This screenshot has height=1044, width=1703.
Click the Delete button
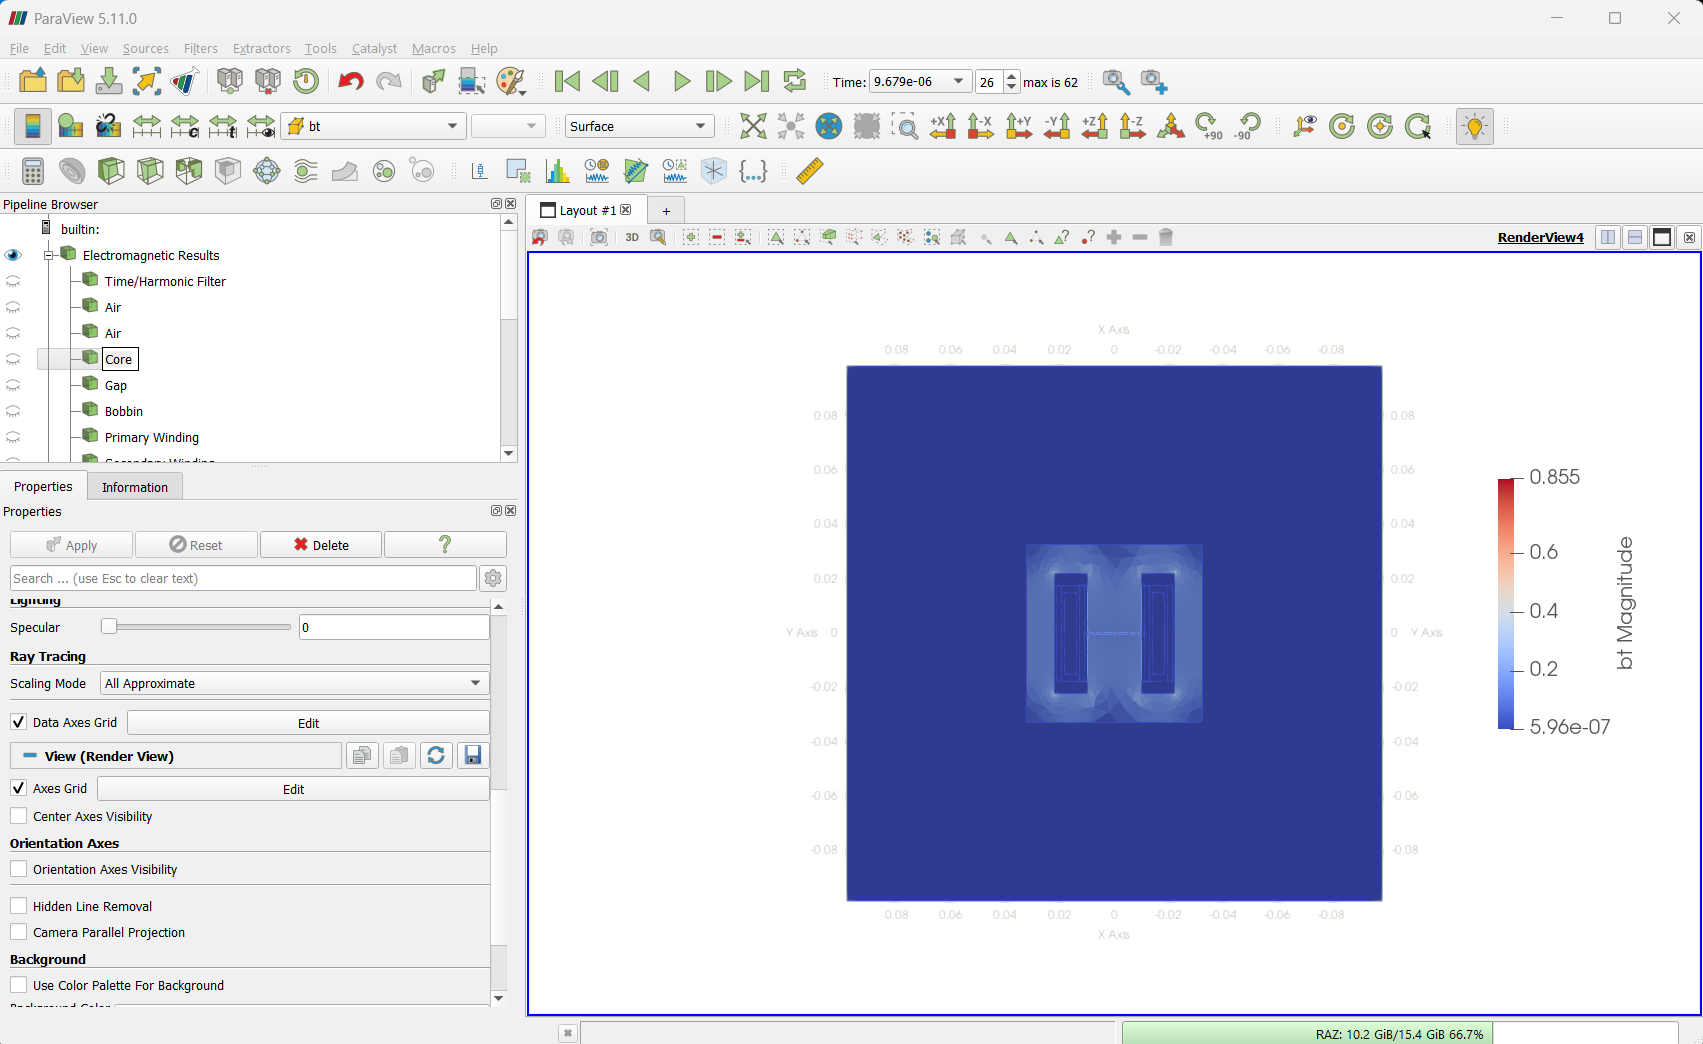pyautogui.click(x=321, y=545)
